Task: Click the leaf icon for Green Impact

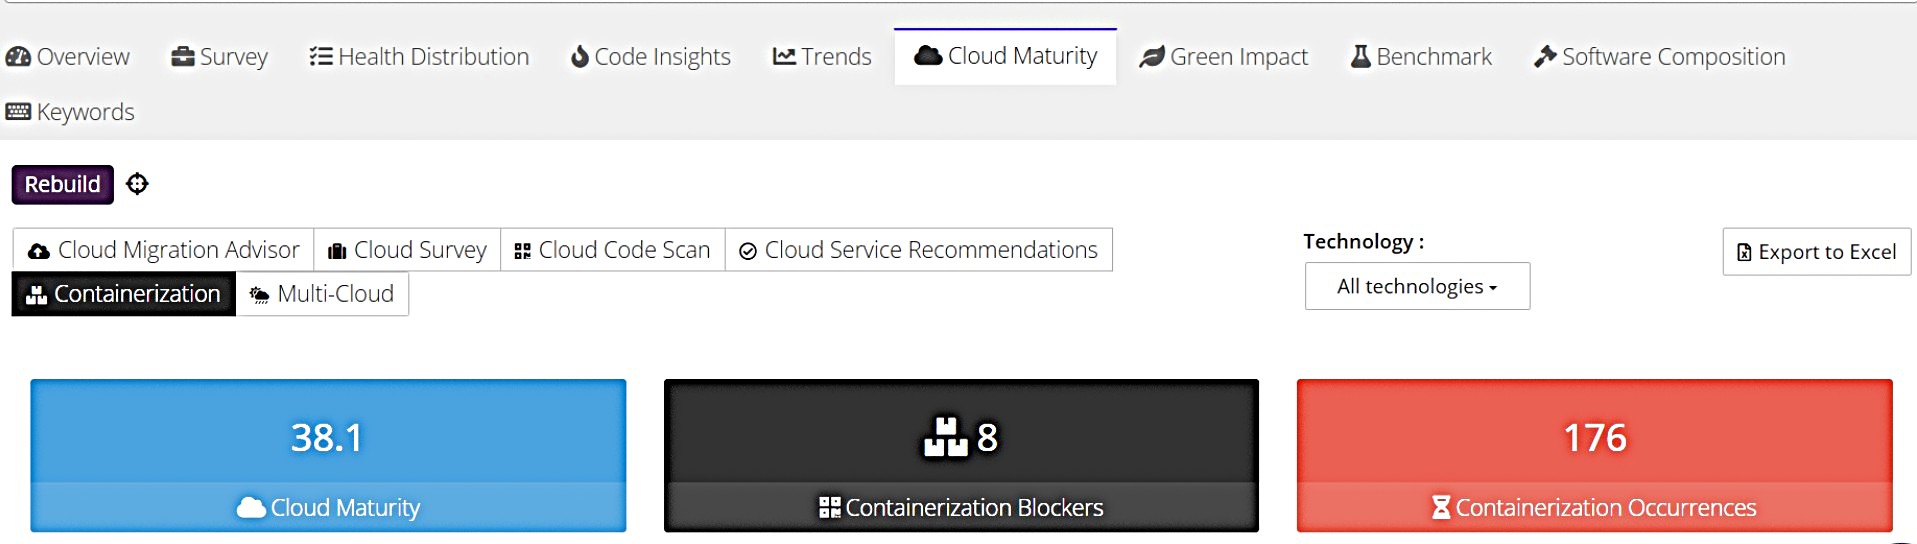Action: coord(1152,57)
